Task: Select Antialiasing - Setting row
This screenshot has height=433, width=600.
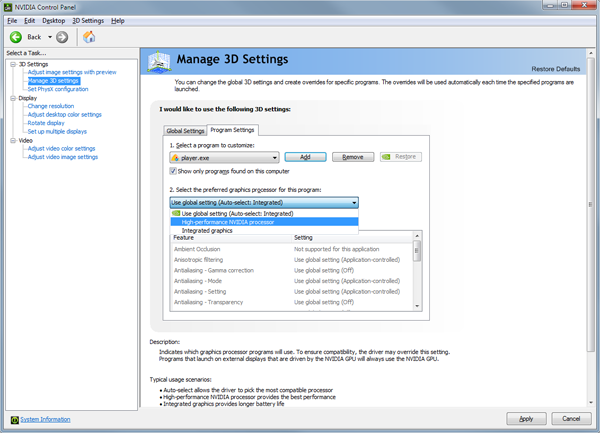Action: click(x=292, y=291)
